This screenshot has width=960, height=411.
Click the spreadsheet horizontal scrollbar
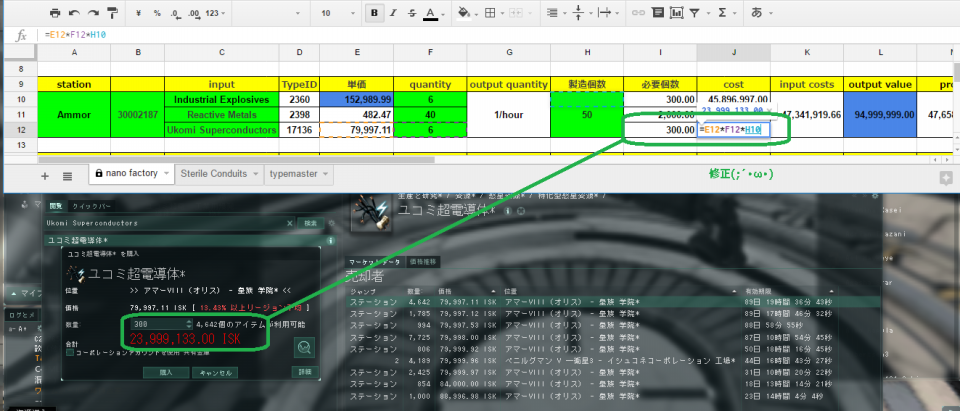(x=236, y=159)
